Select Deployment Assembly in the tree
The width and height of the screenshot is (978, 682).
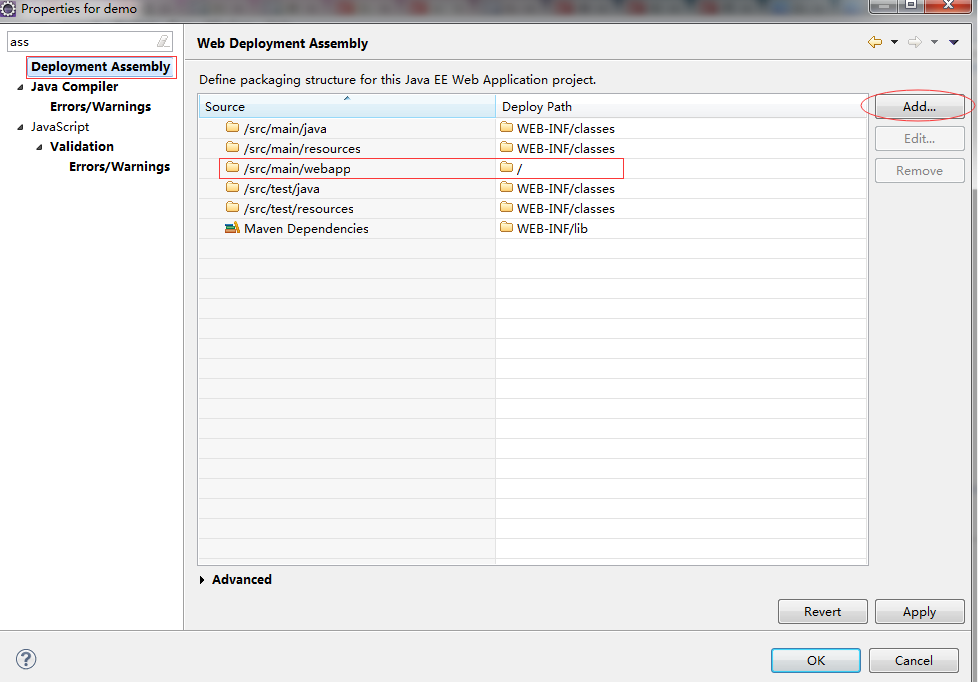100,67
